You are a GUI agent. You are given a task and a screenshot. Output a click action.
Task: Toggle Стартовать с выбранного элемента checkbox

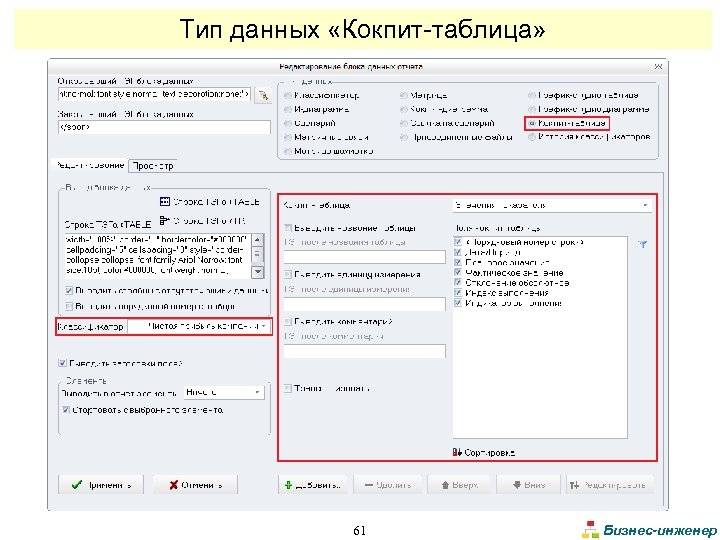(66, 410)
